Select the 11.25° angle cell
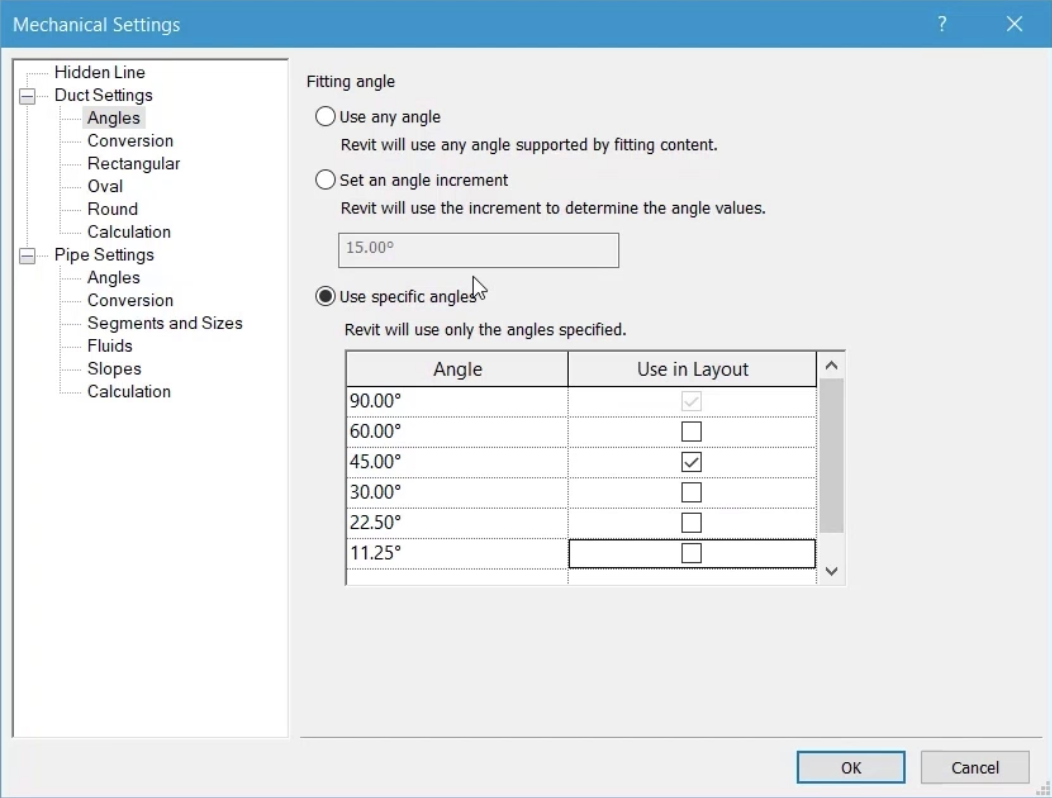The width and height of the screenshot is (1052, 798). tap(458, 553)
